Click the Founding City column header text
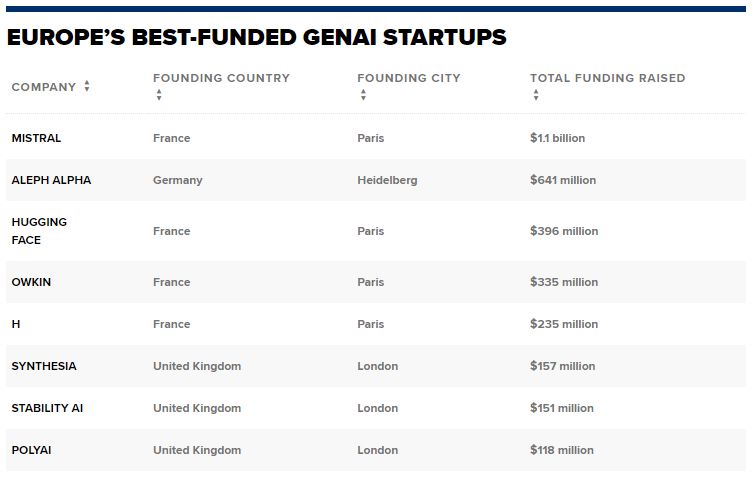Image resolution: width=756 pixels, height=481 pixels. pyautogui.click(x=409, y=78)
